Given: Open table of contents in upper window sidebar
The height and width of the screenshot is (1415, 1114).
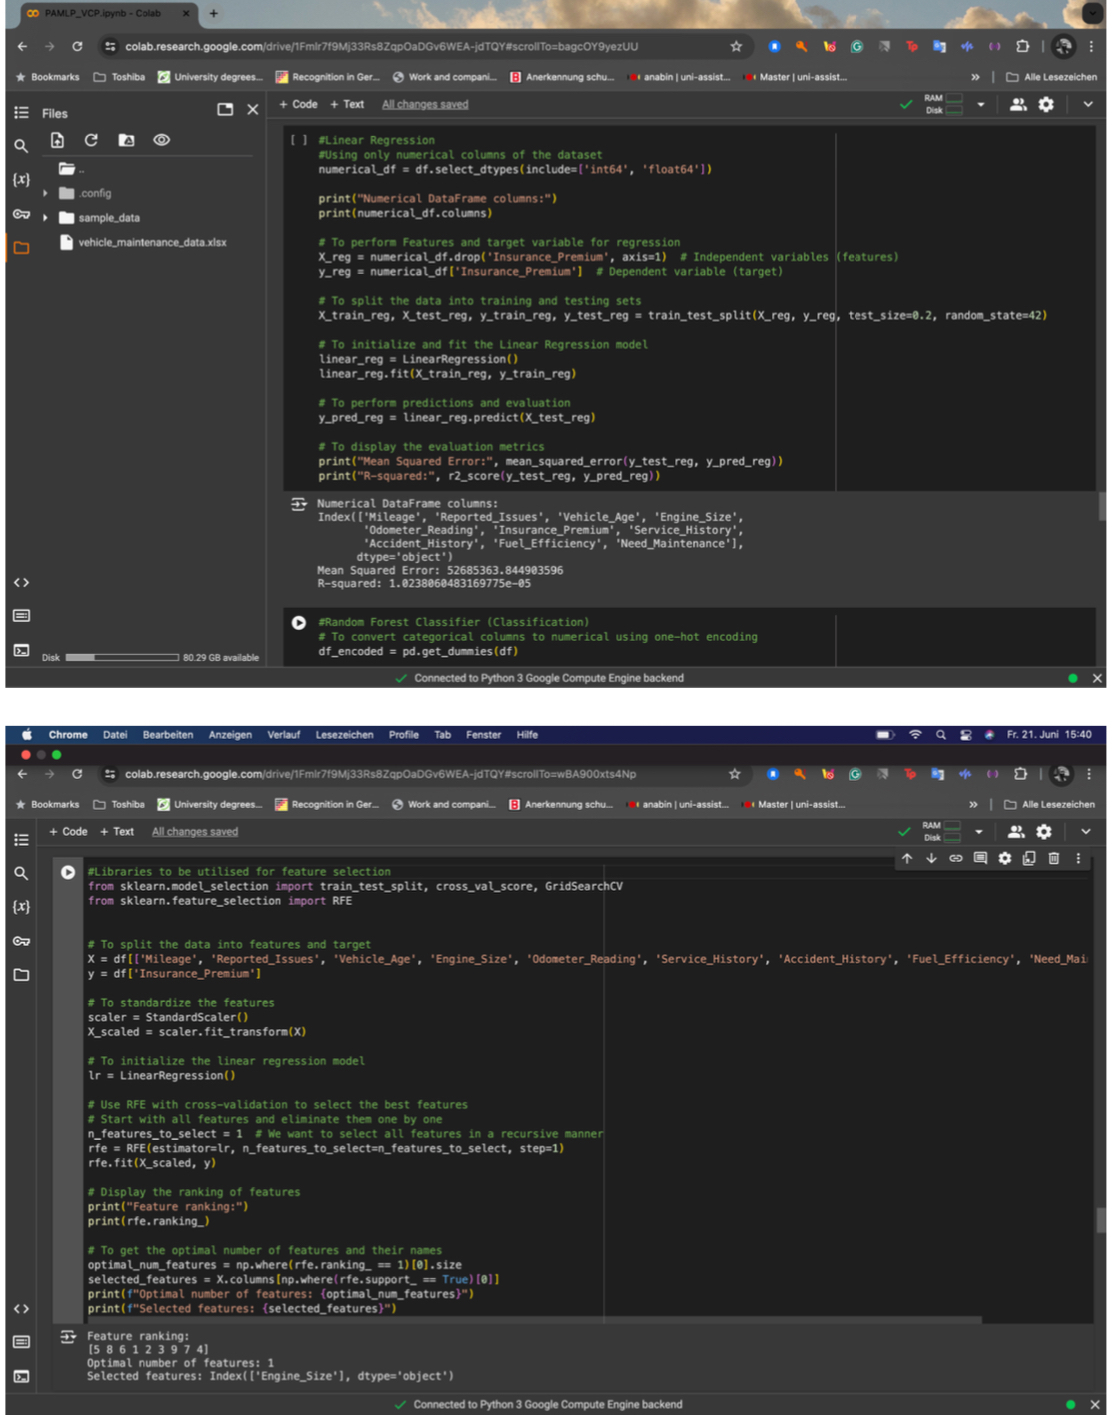Looking at the screenshot, I should coord(21,113).
